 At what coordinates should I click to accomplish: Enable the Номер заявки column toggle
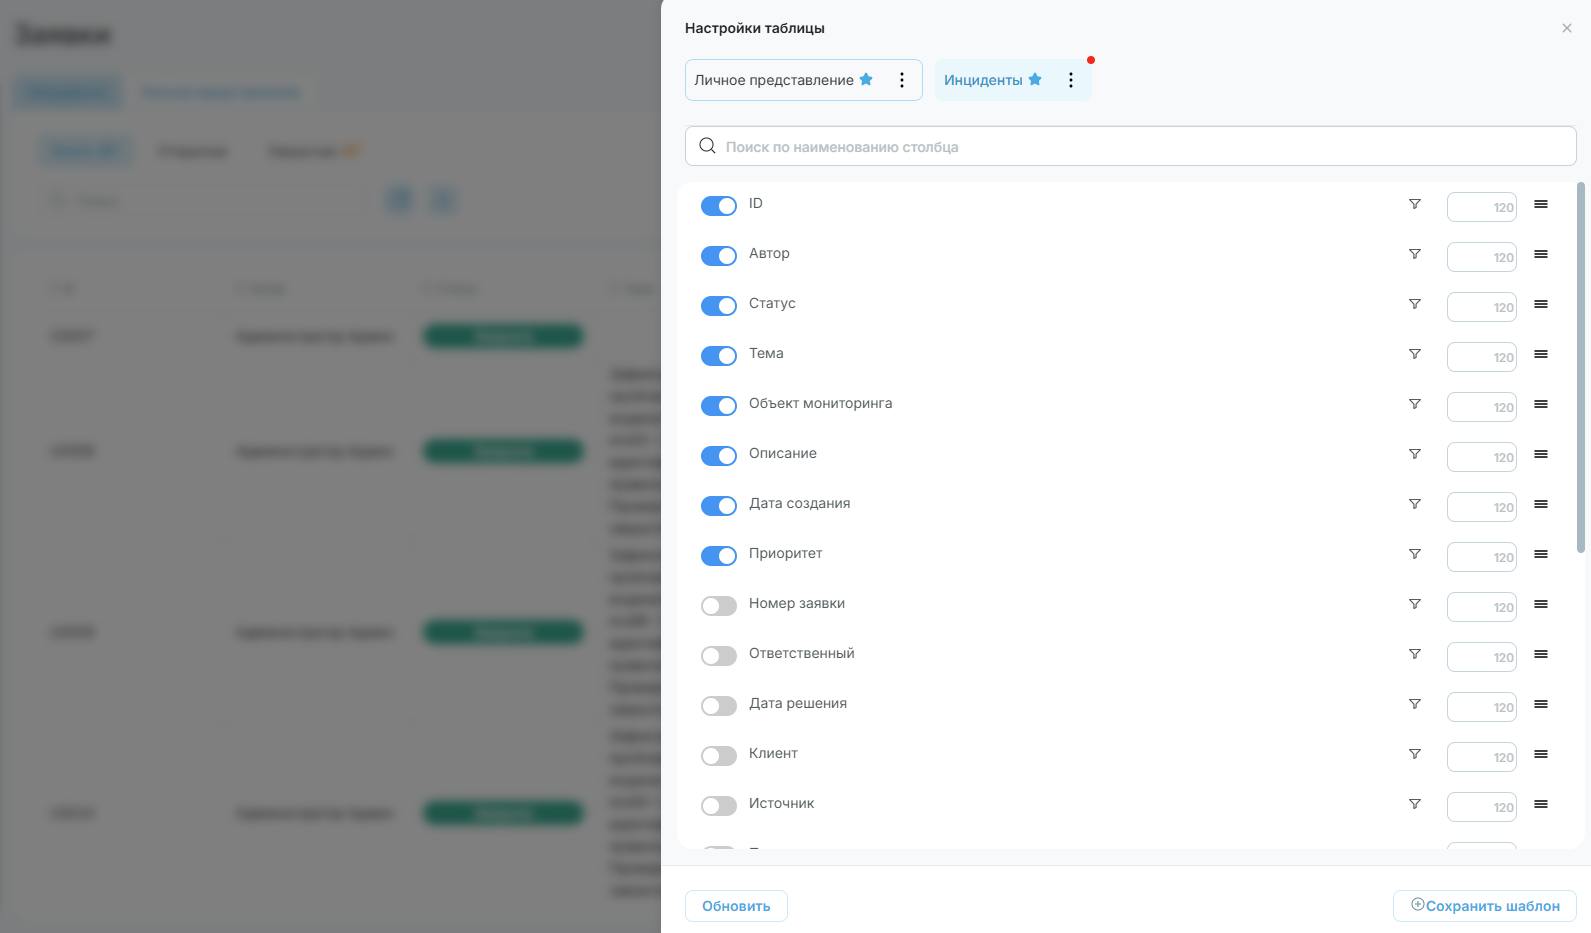click(x=719, y=606)
